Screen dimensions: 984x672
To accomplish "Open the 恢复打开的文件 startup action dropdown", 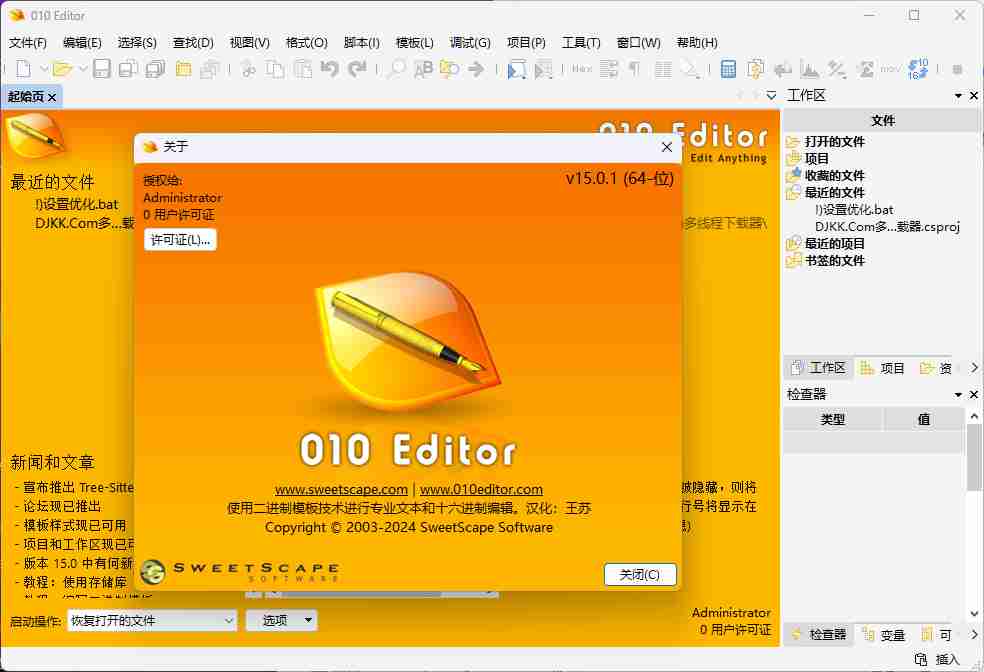I will click(x=151, y=621).
